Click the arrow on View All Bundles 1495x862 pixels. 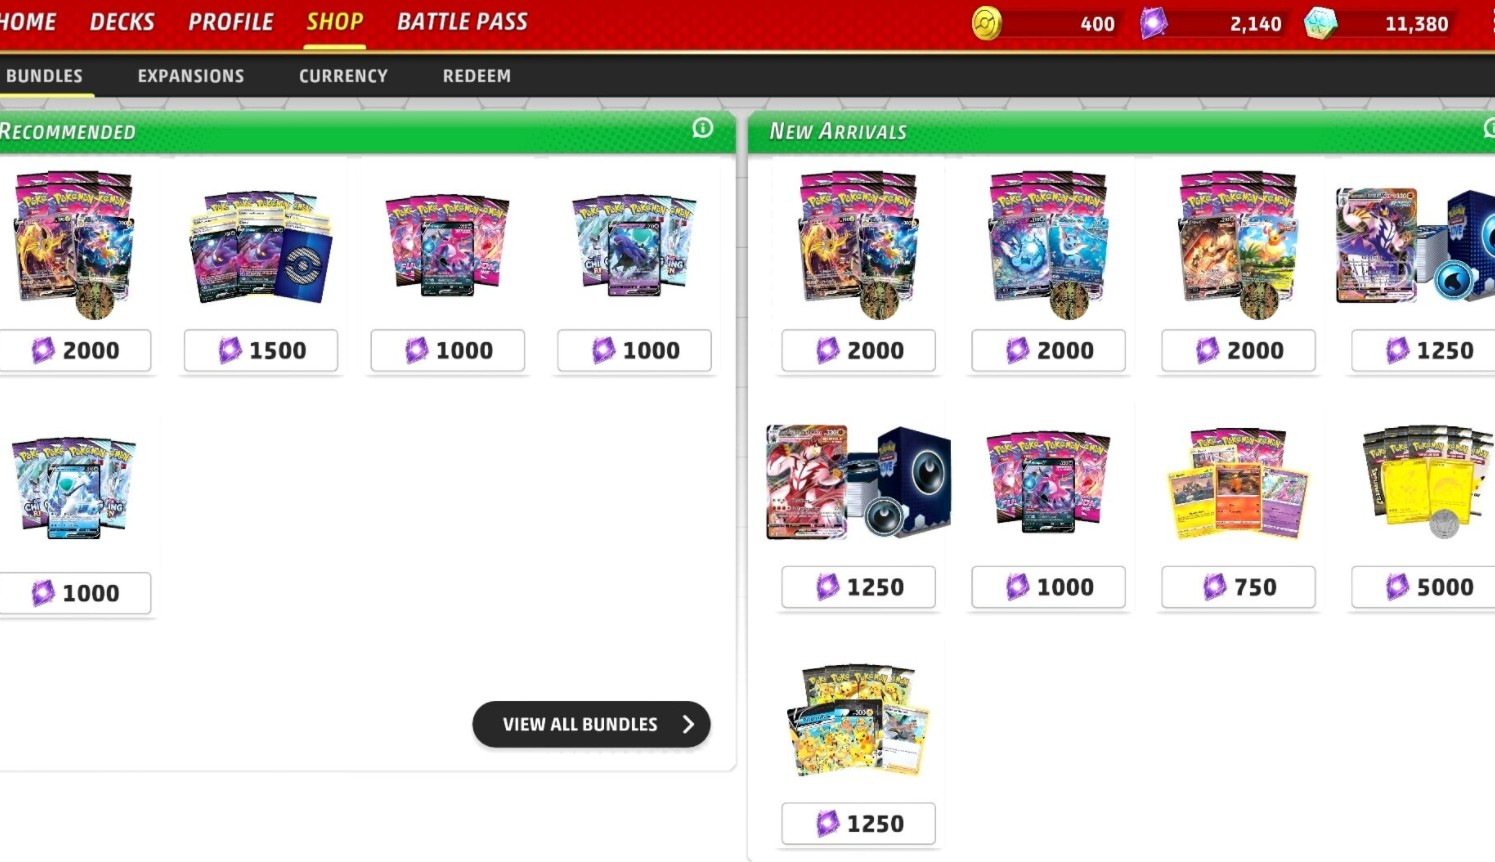pos(688,724)
